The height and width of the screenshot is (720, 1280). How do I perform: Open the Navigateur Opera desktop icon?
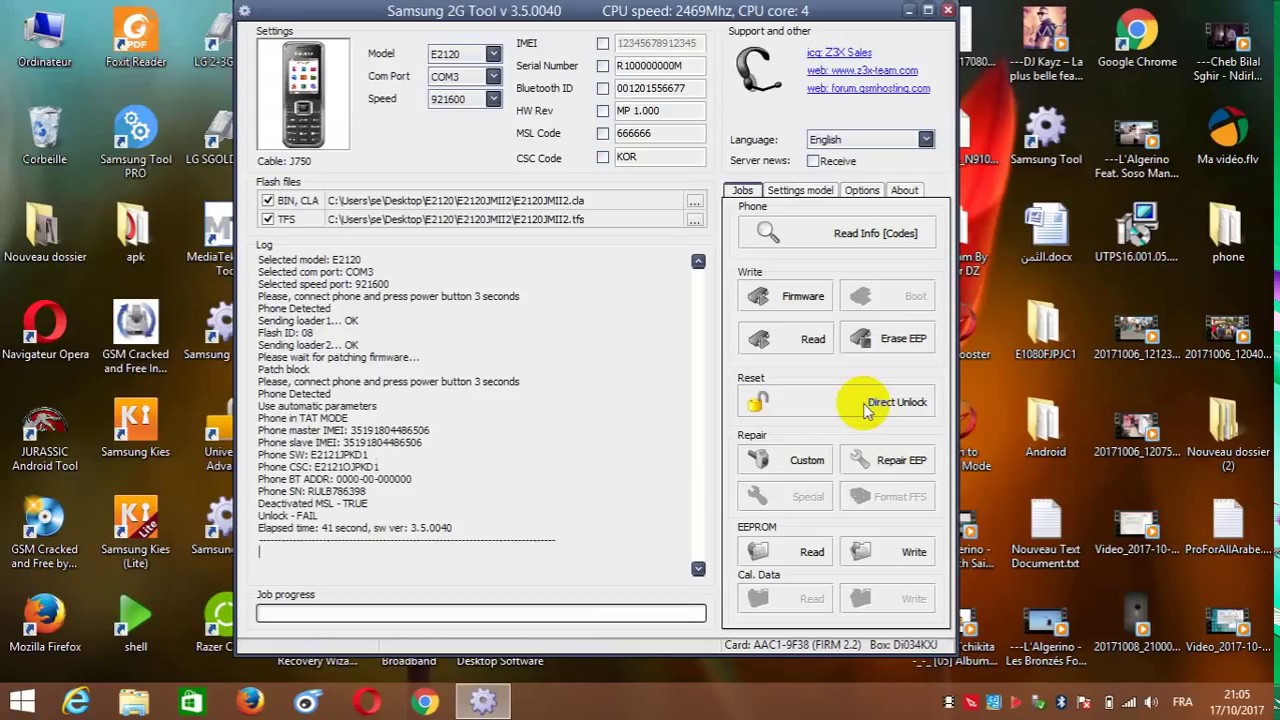click(x=45, y=330)
